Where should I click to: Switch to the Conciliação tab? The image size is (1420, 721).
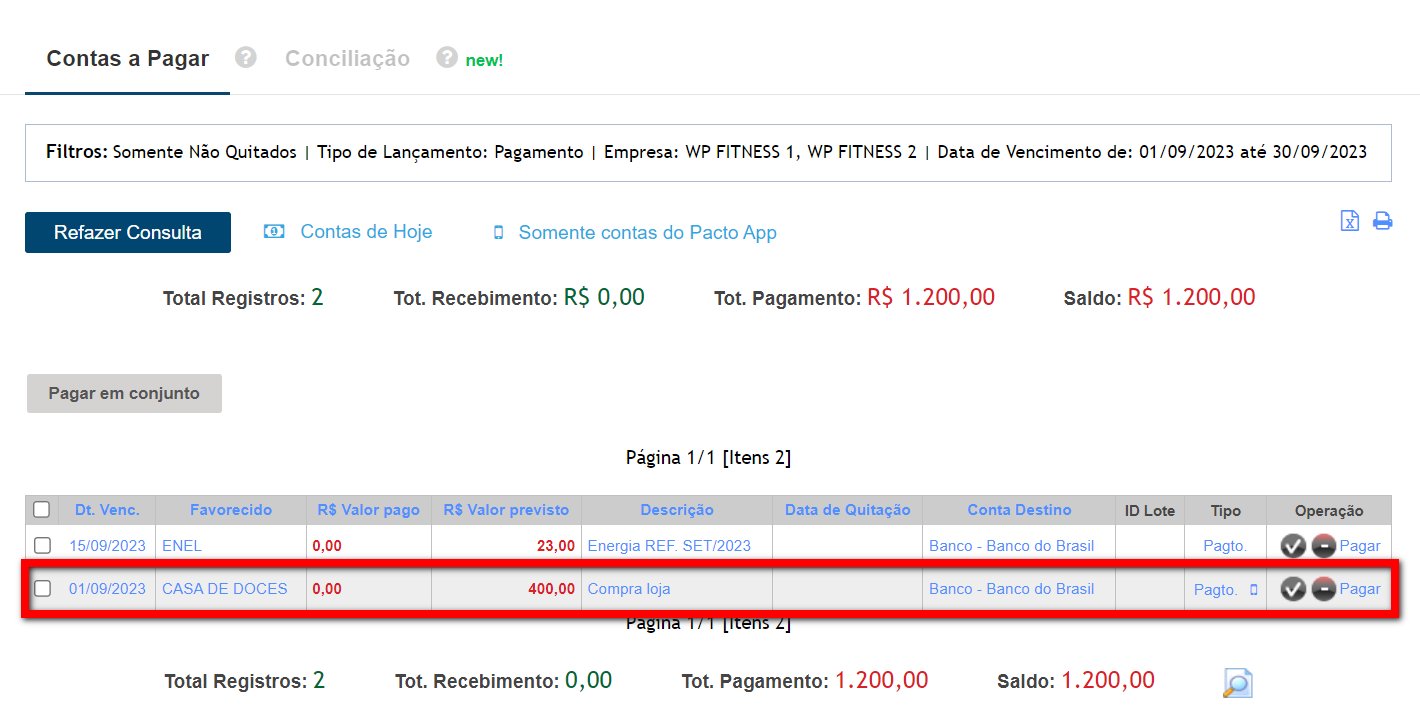pos(347,59)
